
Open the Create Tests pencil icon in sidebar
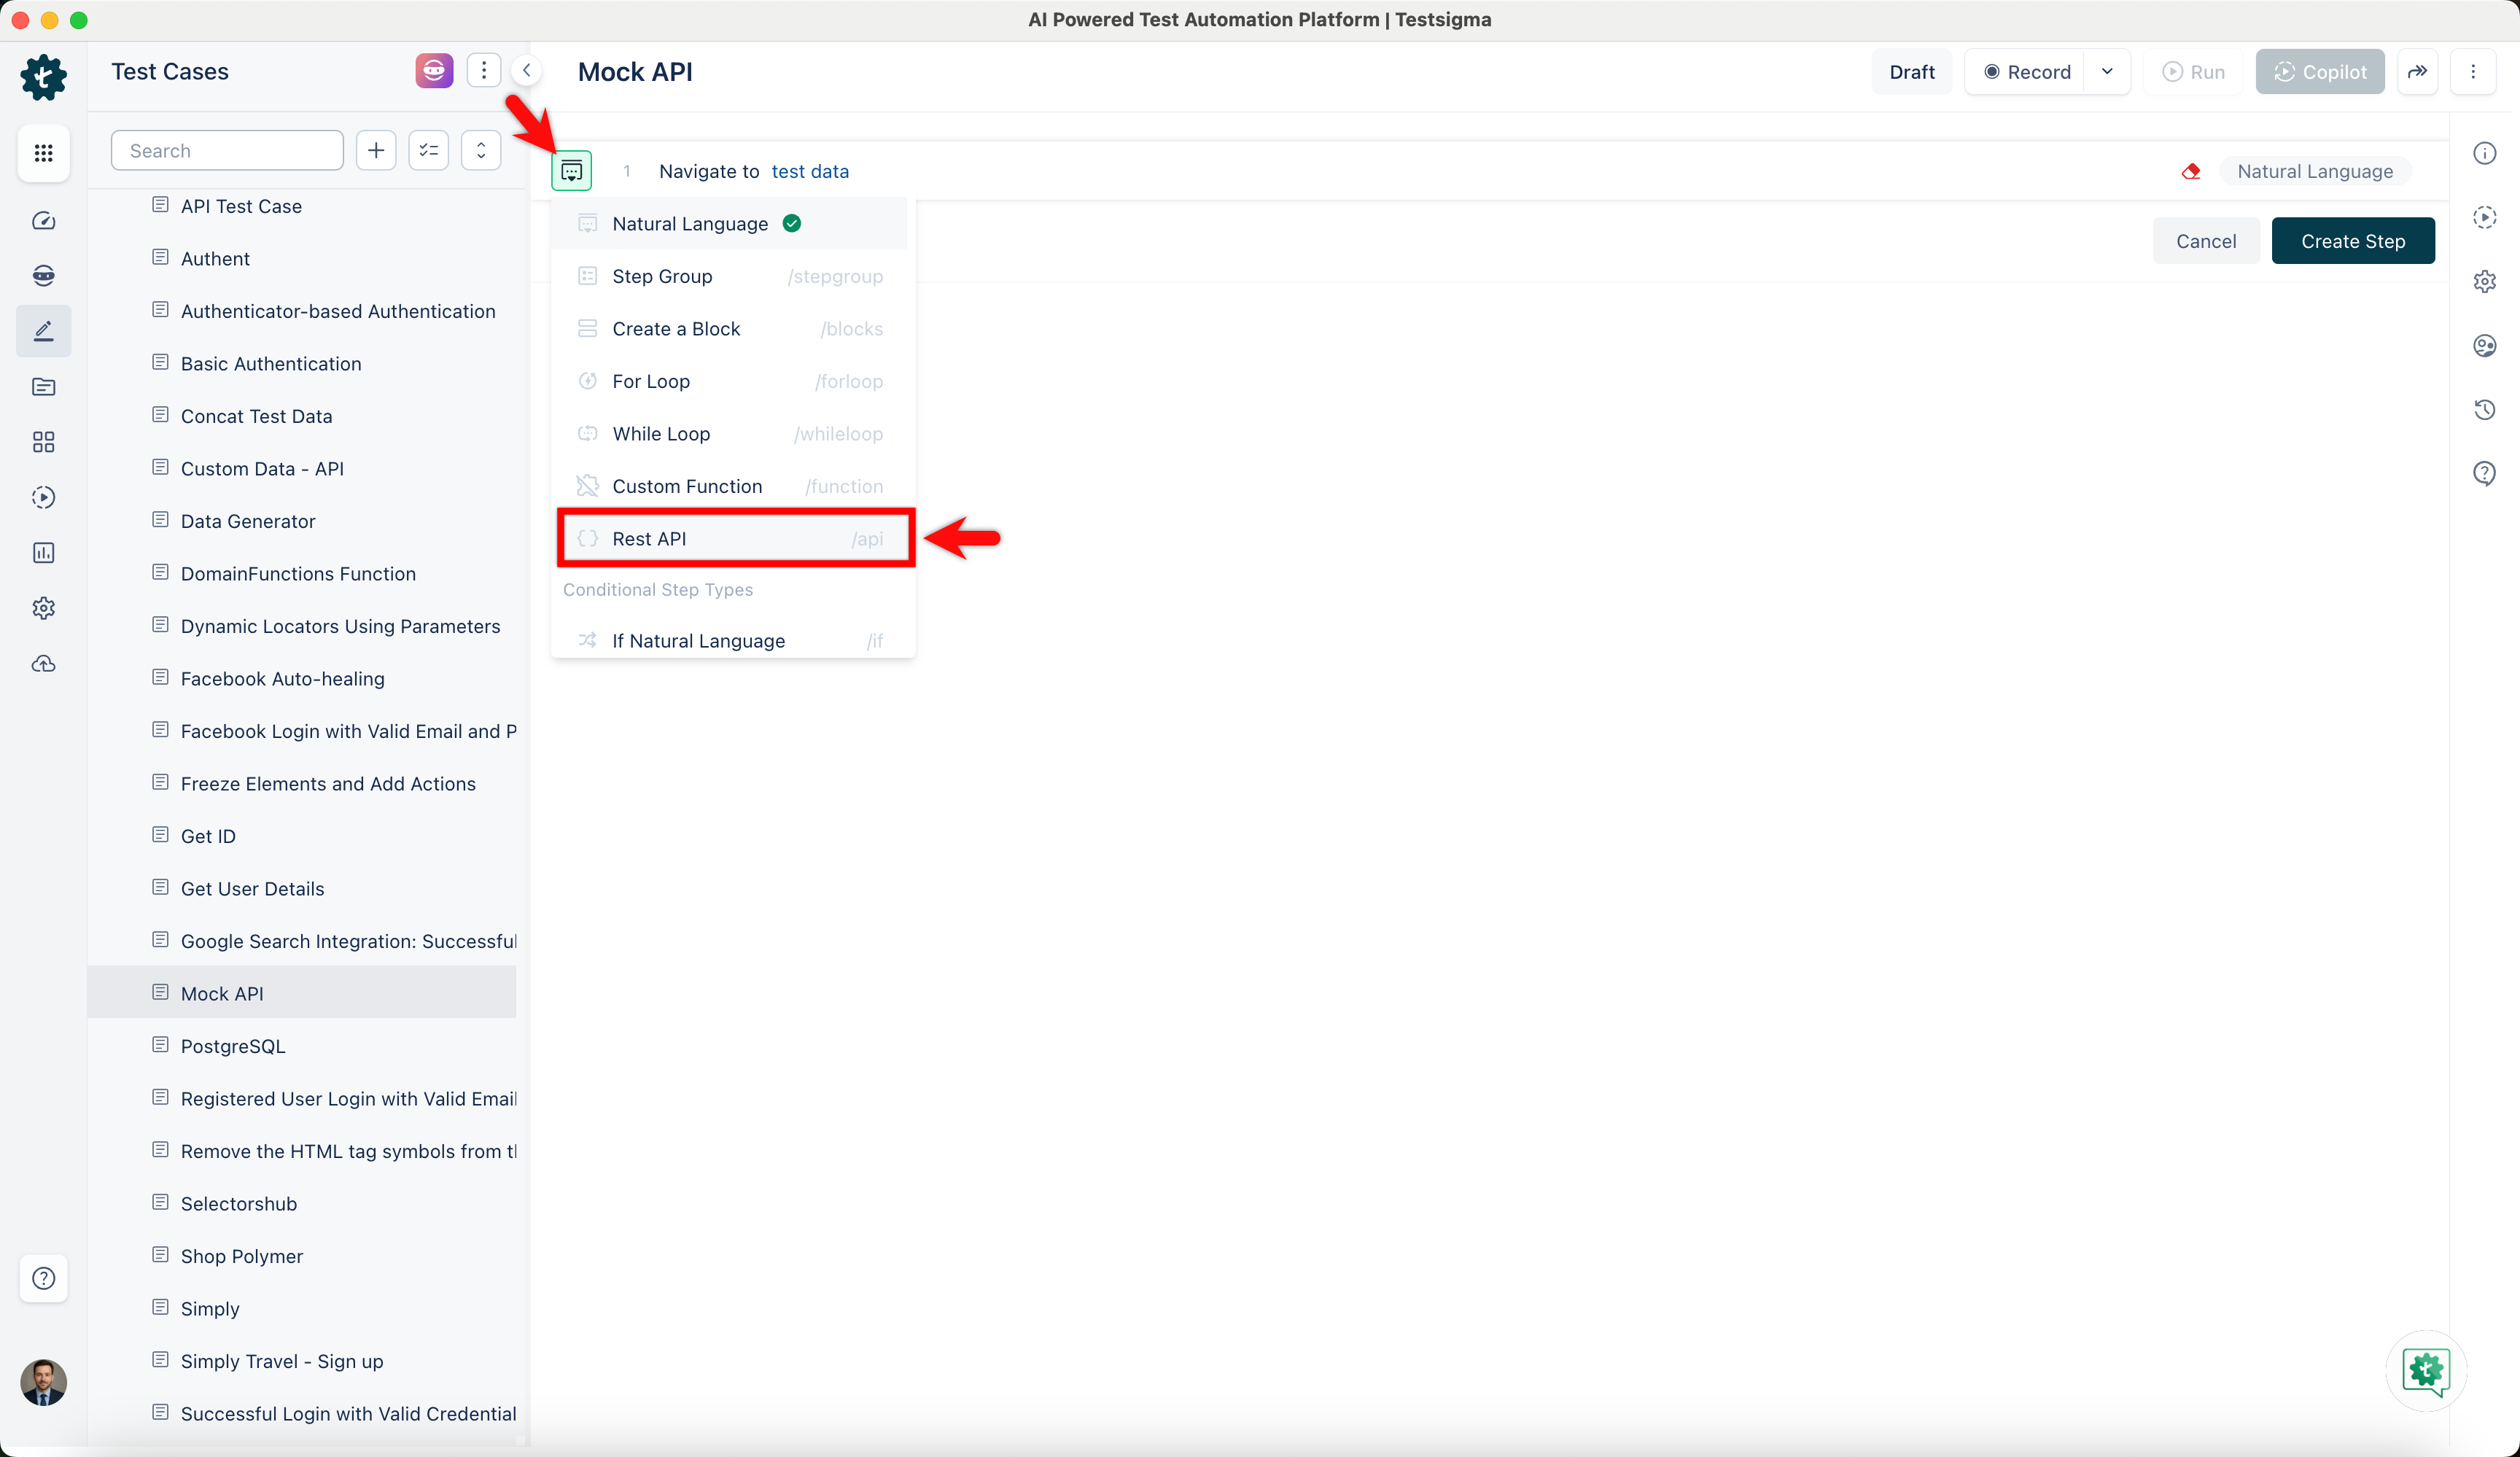click(43, 331)
